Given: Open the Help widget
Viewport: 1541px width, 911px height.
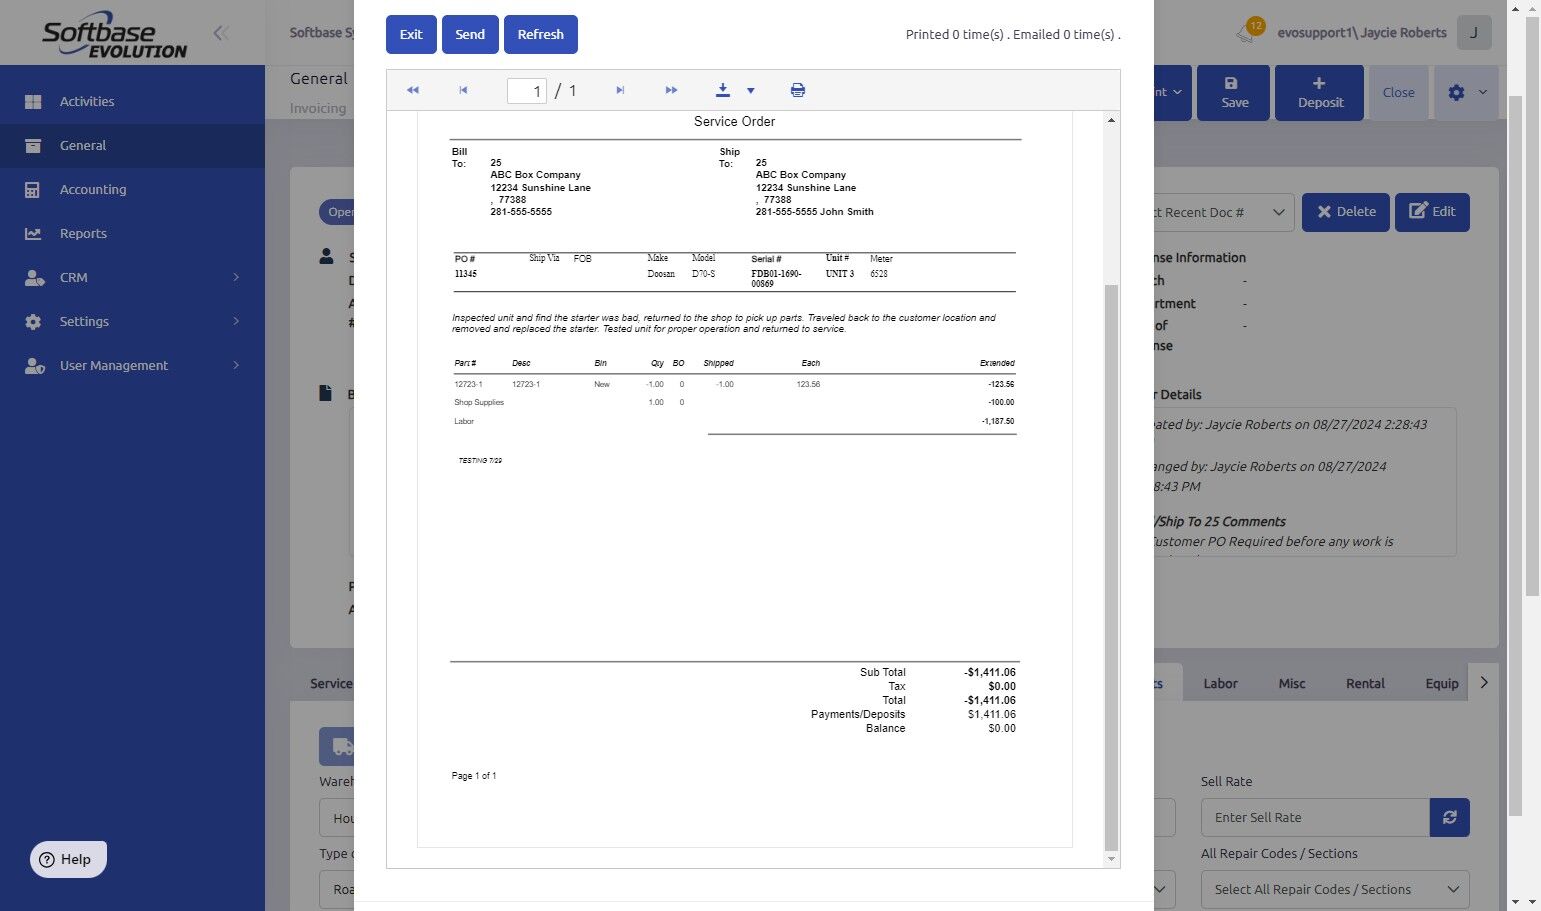Looking at the screenshot, I should [x=68, y=859].
